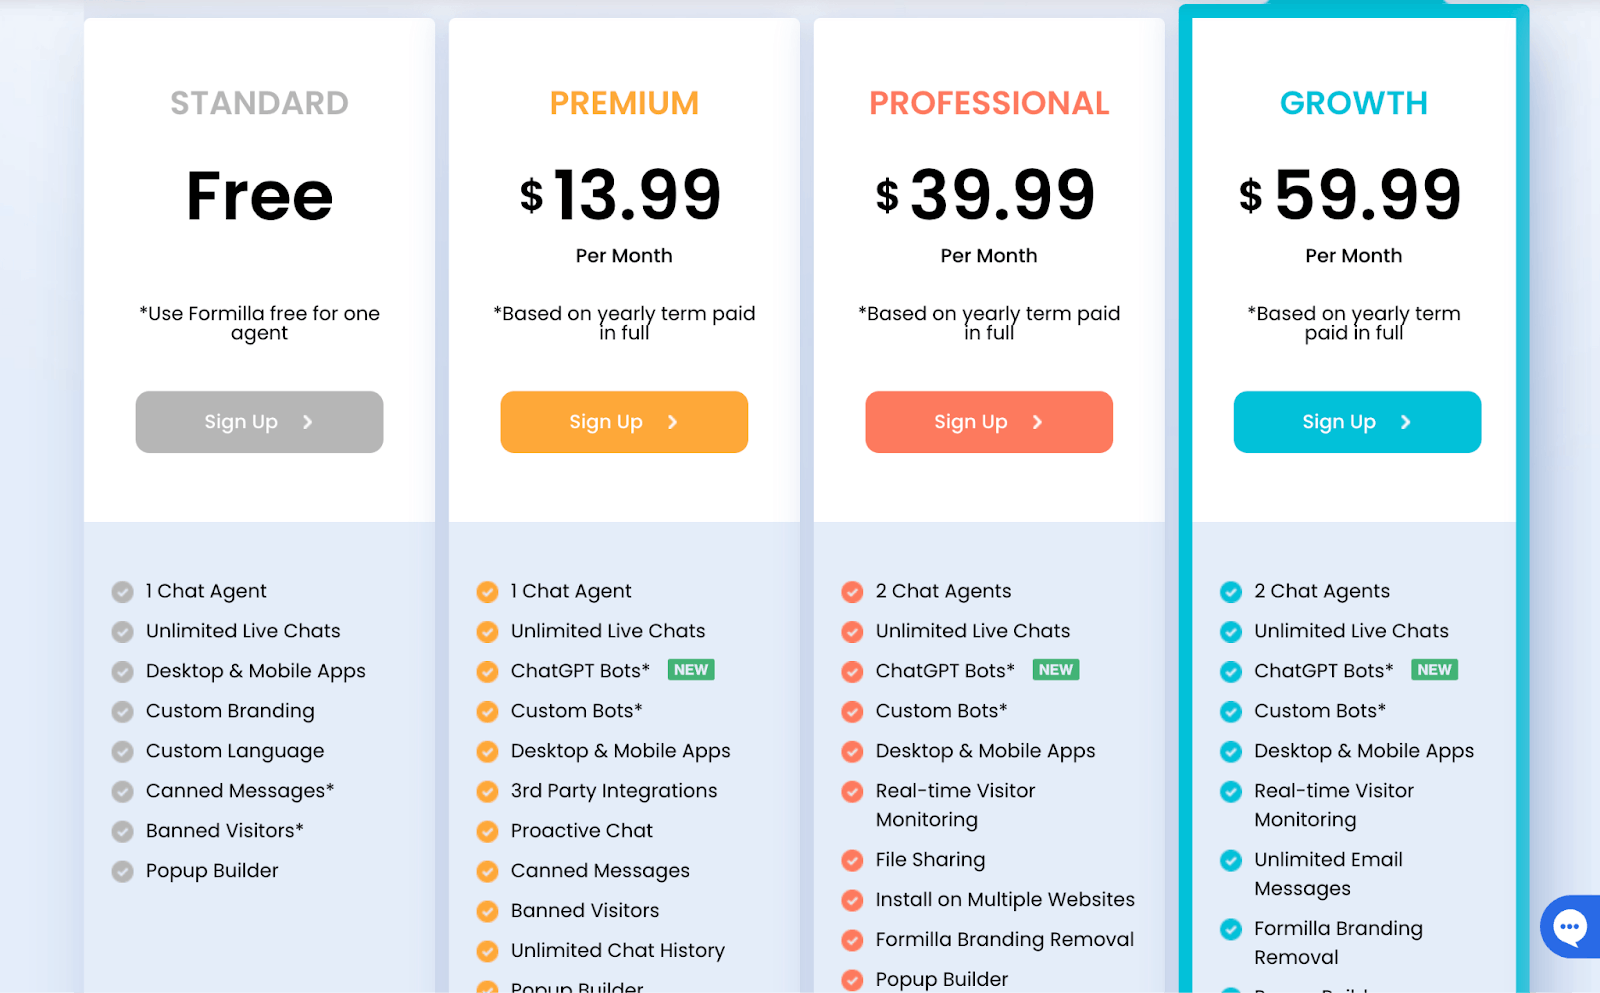
Task: Click the checkmark next to 3rd Party Integrations
Action: pyautogui.click(x=487, y=791)
